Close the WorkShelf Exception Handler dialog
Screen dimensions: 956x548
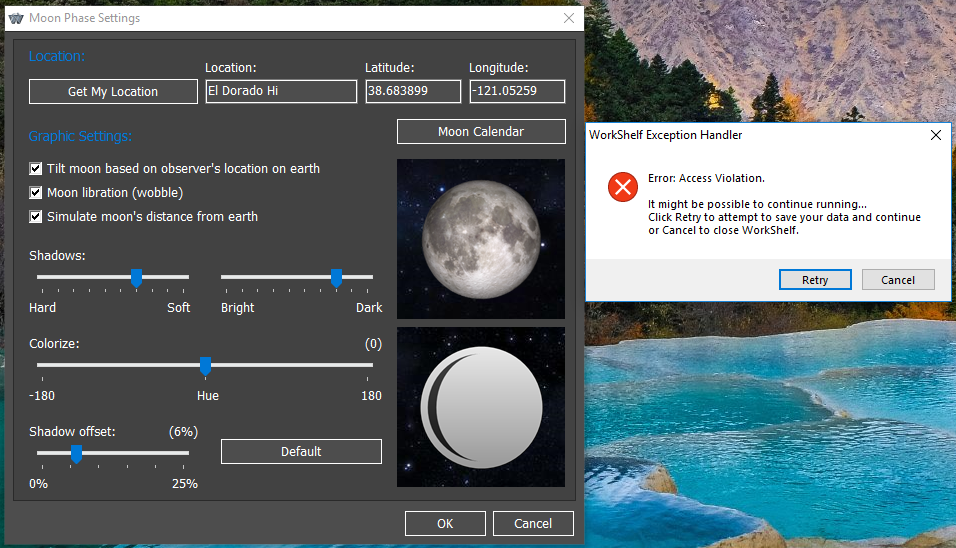(935, 134)
